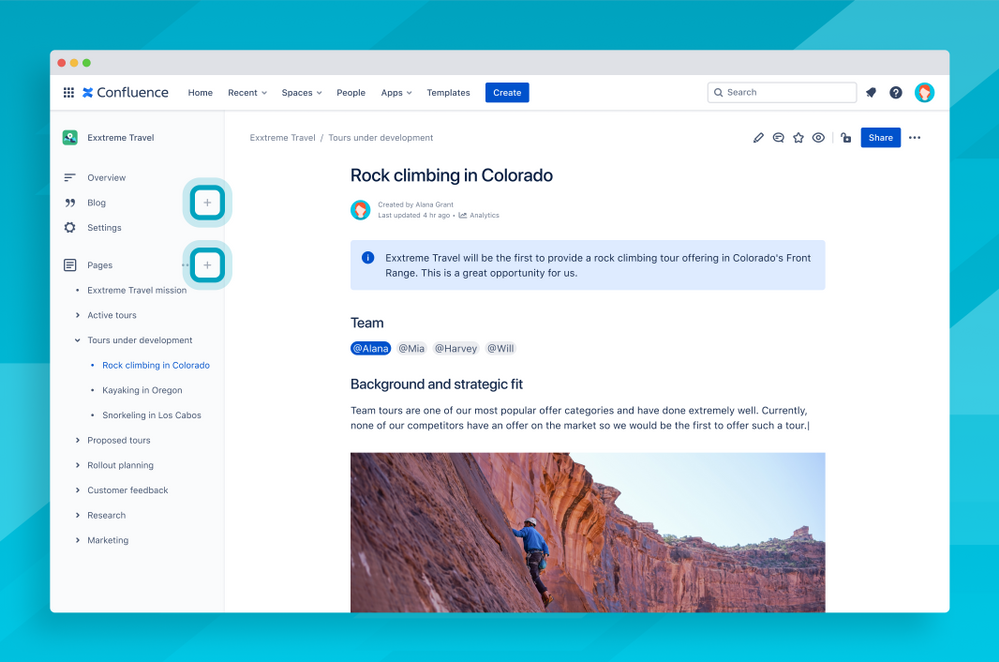Open the Spaces dropdown menu
999x662 pixels.
click(x=301, y=92)
